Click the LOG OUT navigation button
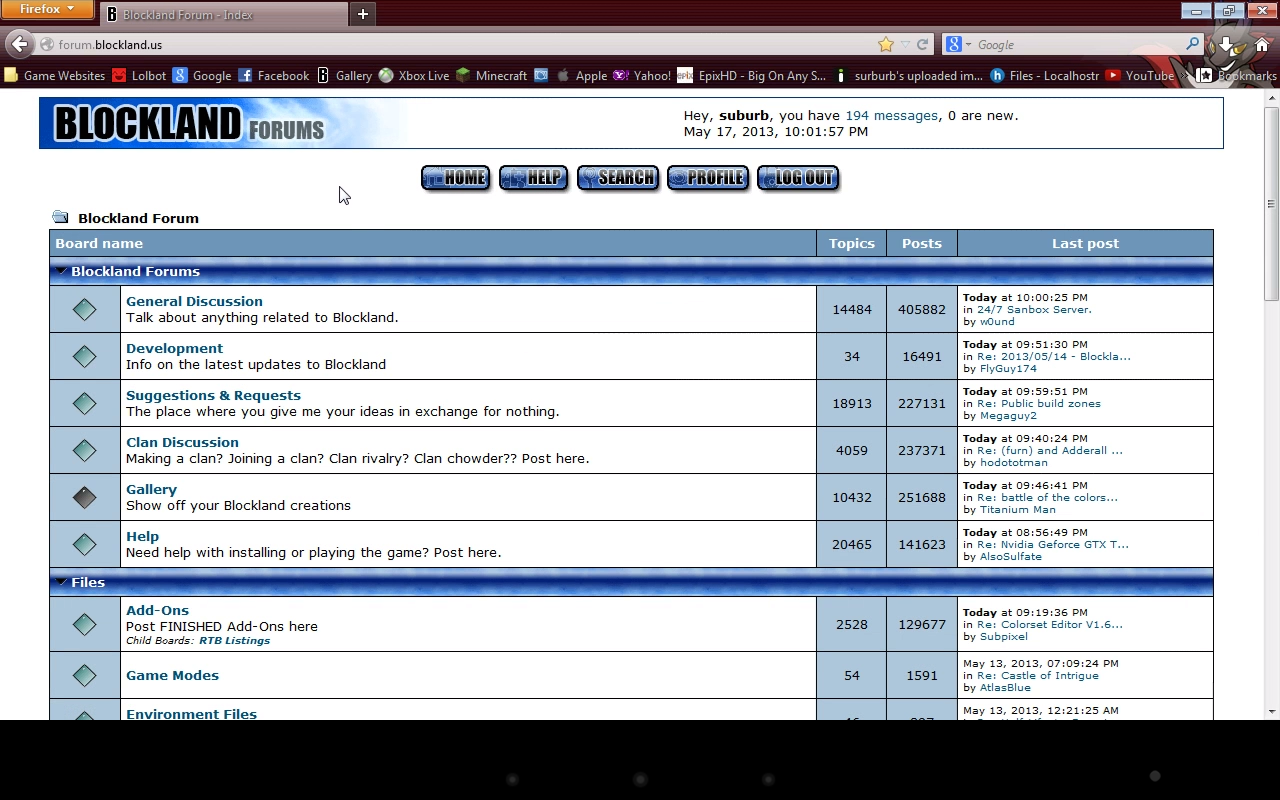Viewport: 1280px width, 800px height. pyautogui.click(x=798, y=178)
